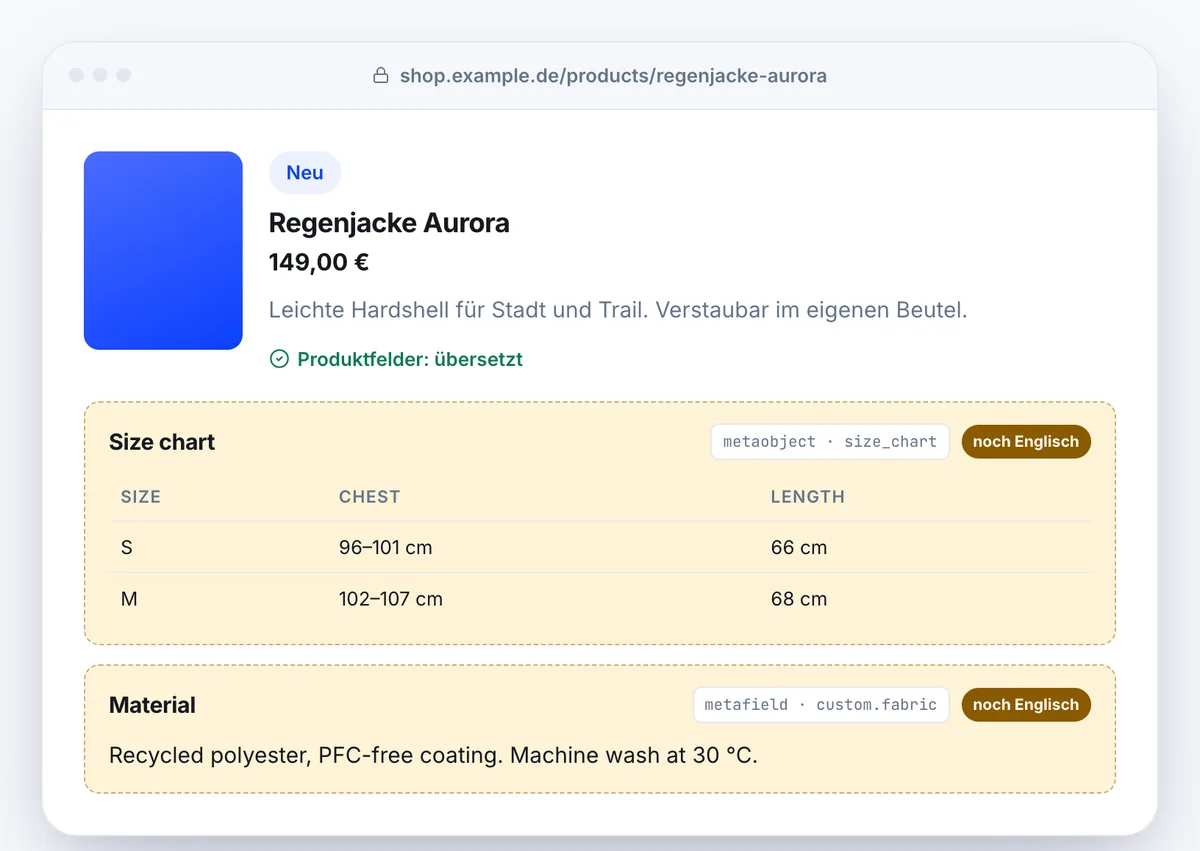Screen dimensions: 1200x851
Task: Click size cell "S"
Action: [127, 548]
